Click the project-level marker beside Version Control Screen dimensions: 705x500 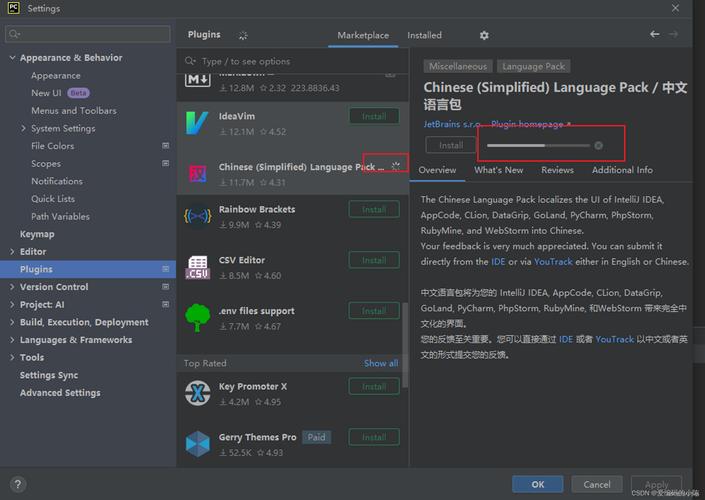(165, 286)
